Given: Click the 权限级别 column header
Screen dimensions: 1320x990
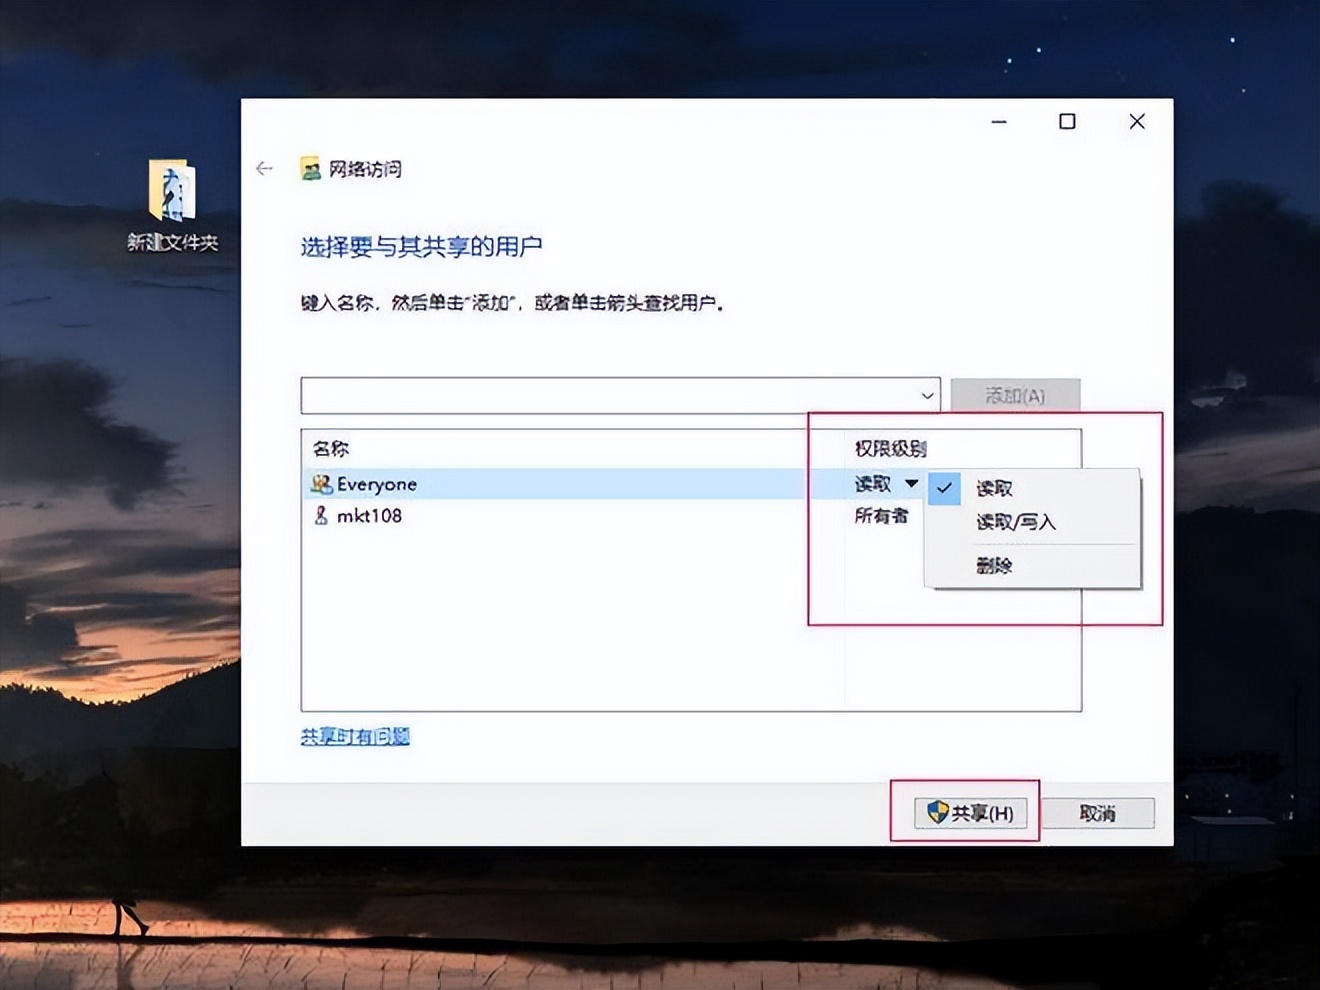Looking at the screenshot, I should [890, 448].
